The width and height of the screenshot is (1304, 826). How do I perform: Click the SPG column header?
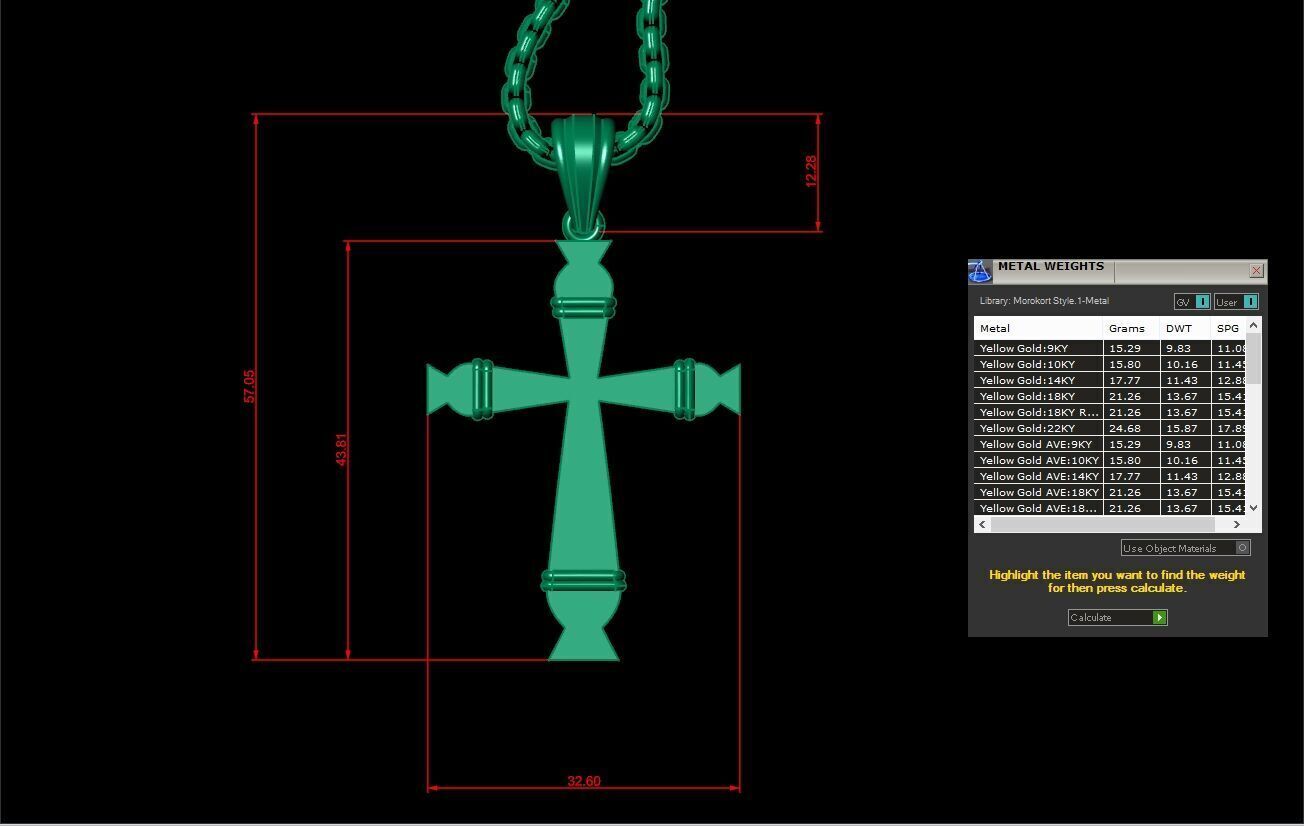click(1229, 328)
